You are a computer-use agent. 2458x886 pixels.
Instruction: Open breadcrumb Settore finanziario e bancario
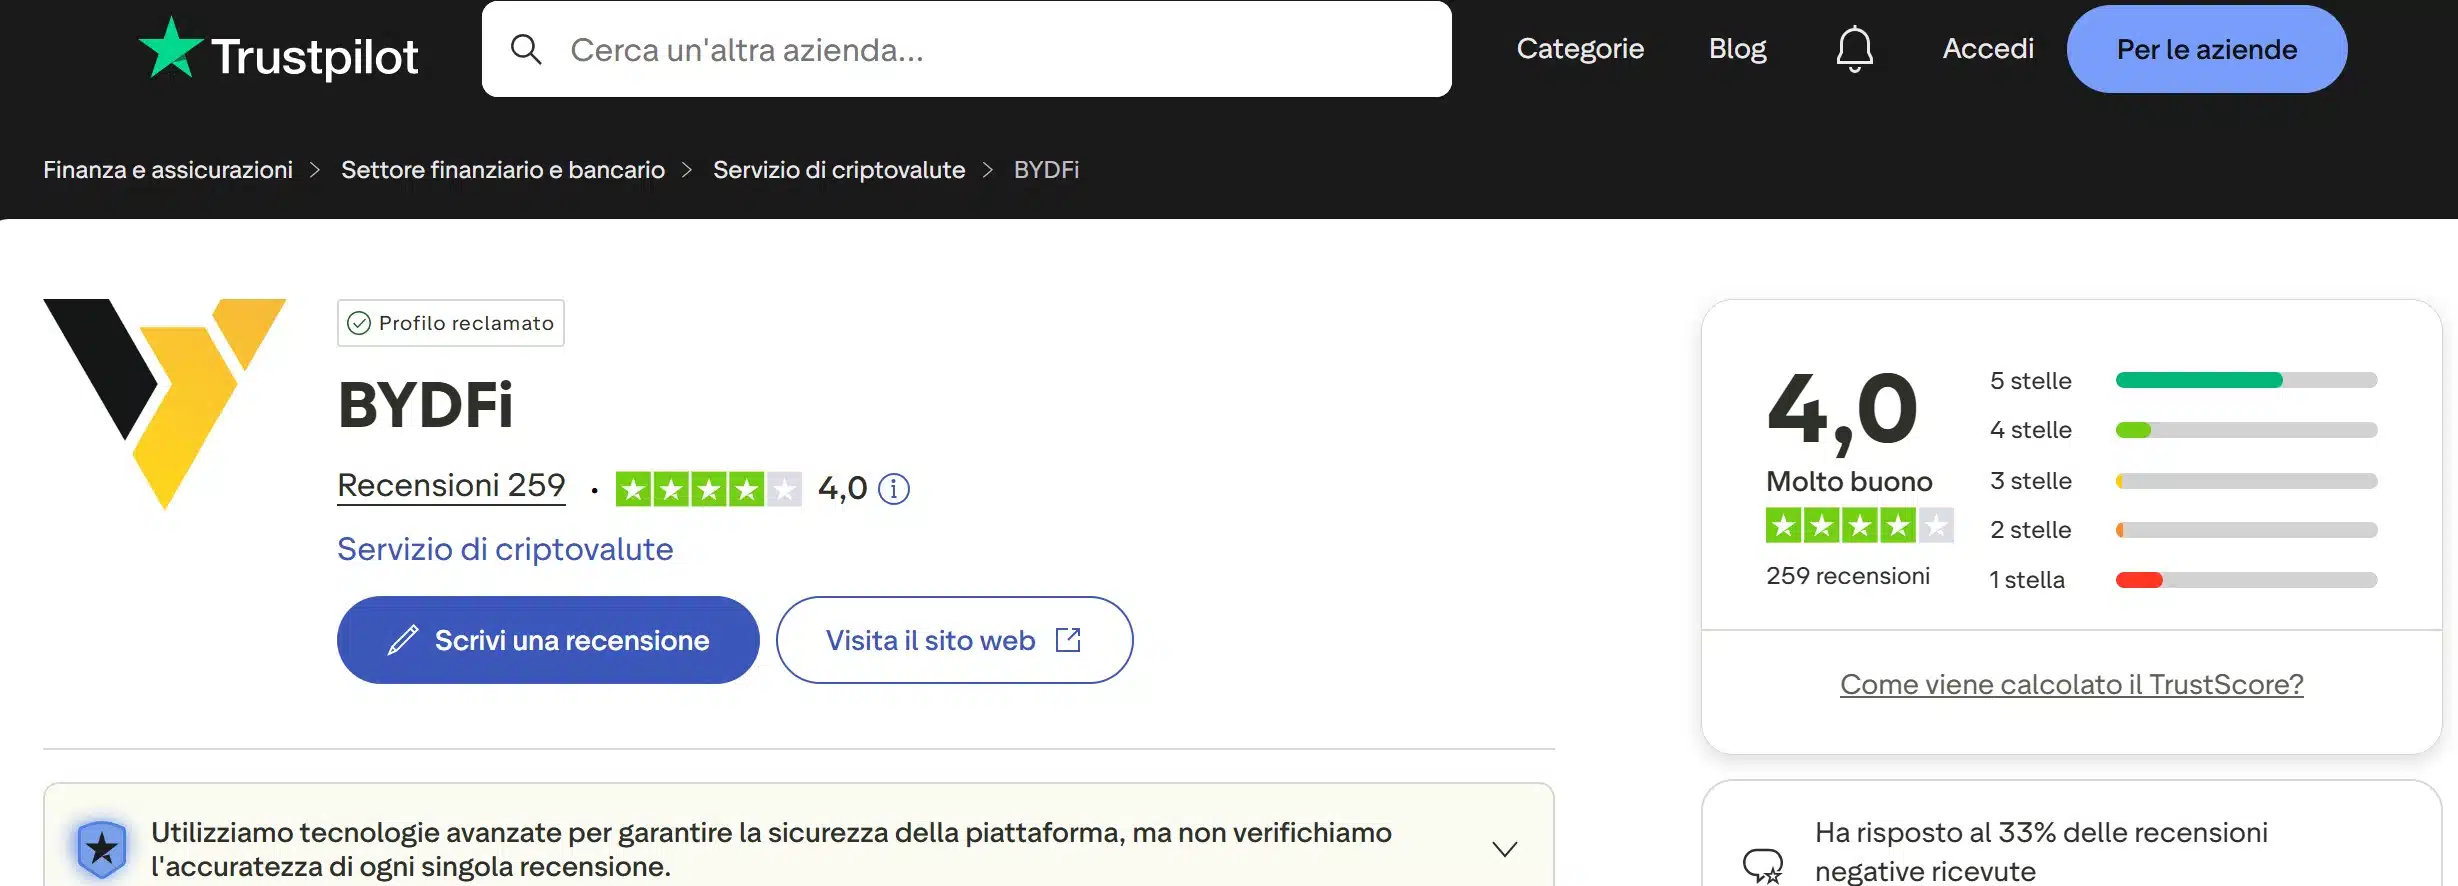[503, 169]
